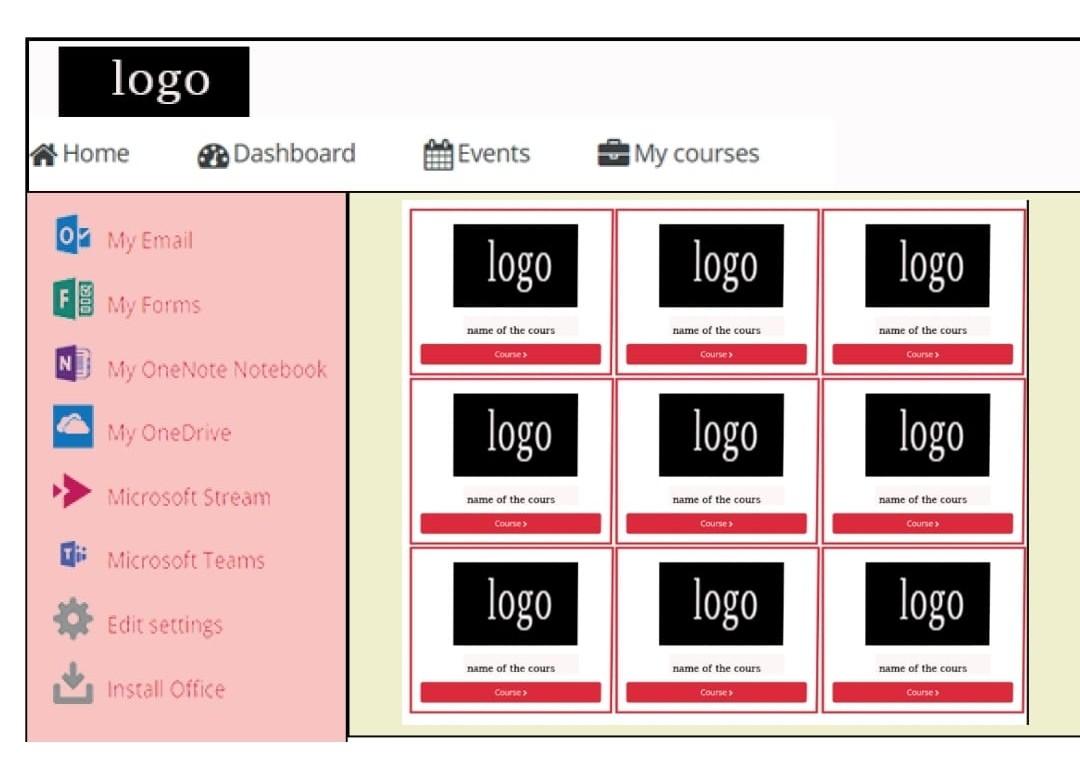1080x762 pixels.
Task: Switch to the Events section
Action: [x=494, y=153]
